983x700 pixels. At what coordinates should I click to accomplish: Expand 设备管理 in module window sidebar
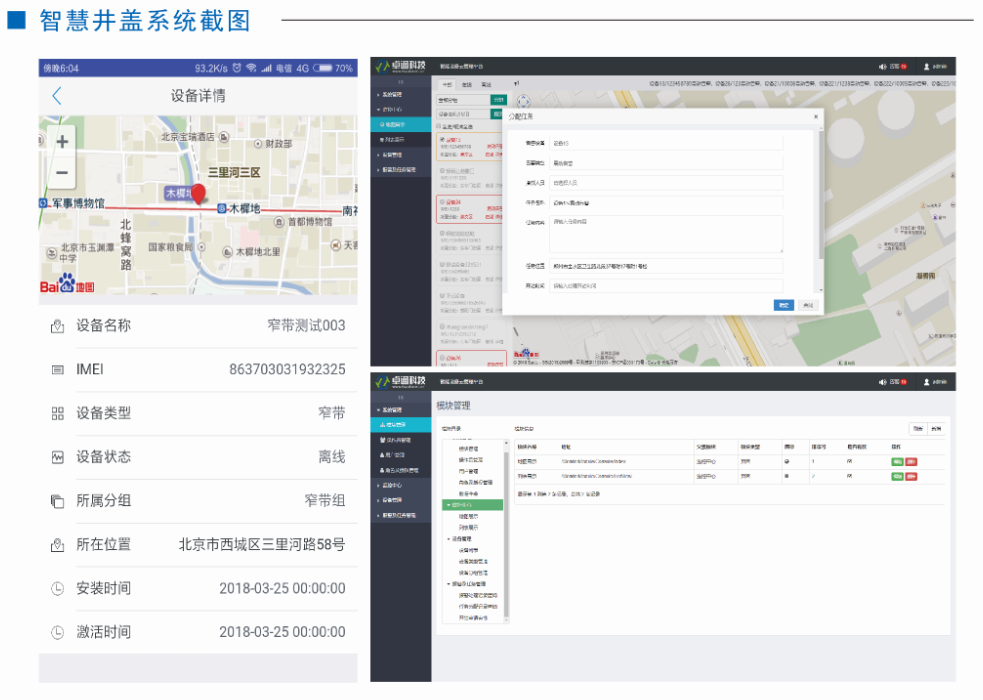(x=401, y=500)
